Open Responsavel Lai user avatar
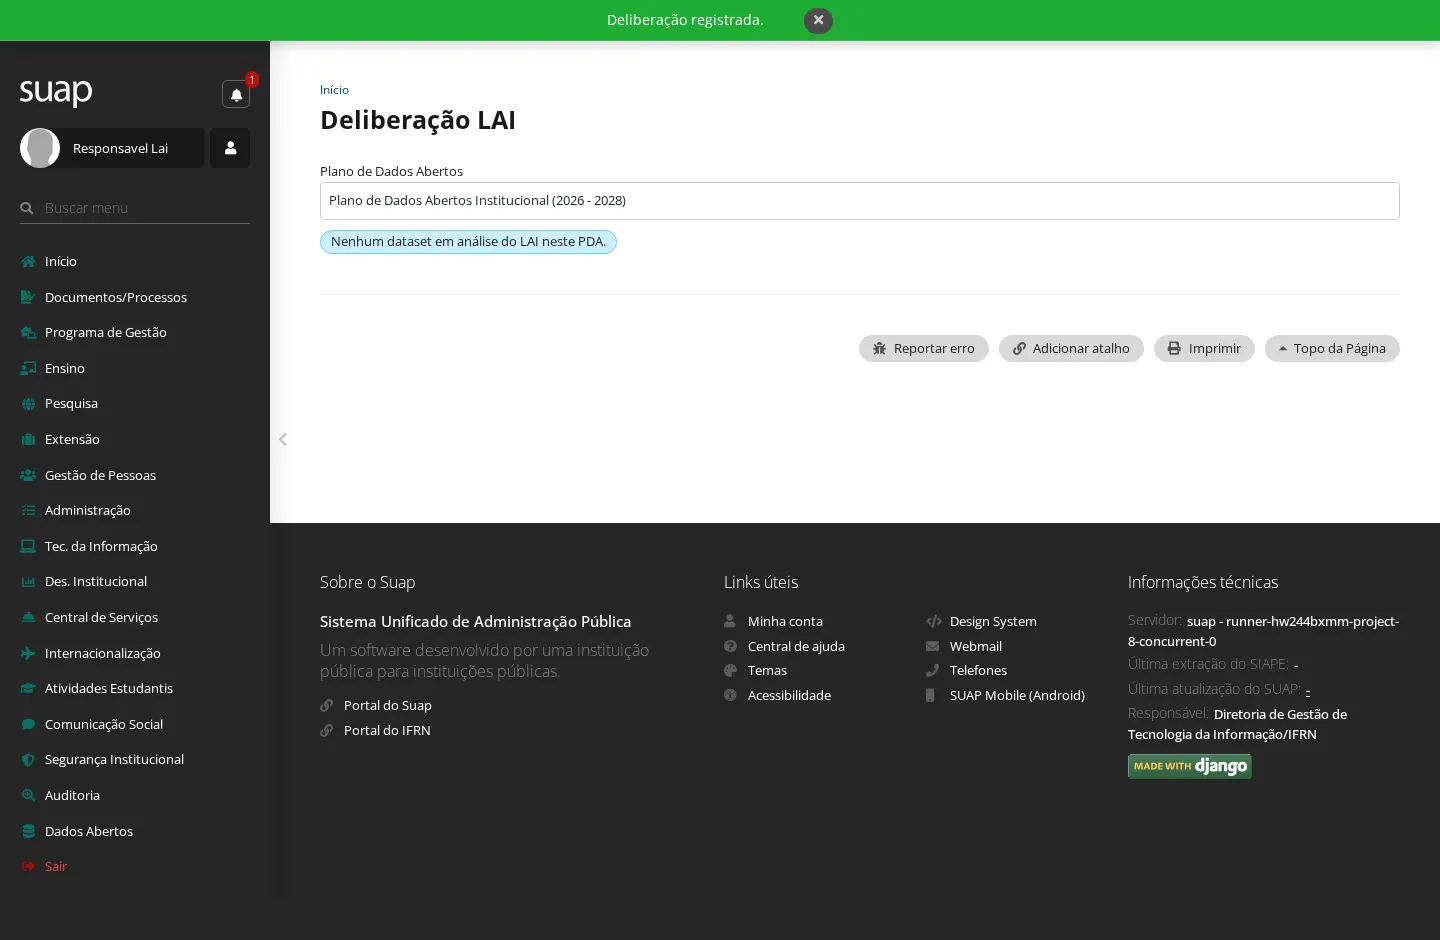The image size is (1440, 940). pos(40,148)
